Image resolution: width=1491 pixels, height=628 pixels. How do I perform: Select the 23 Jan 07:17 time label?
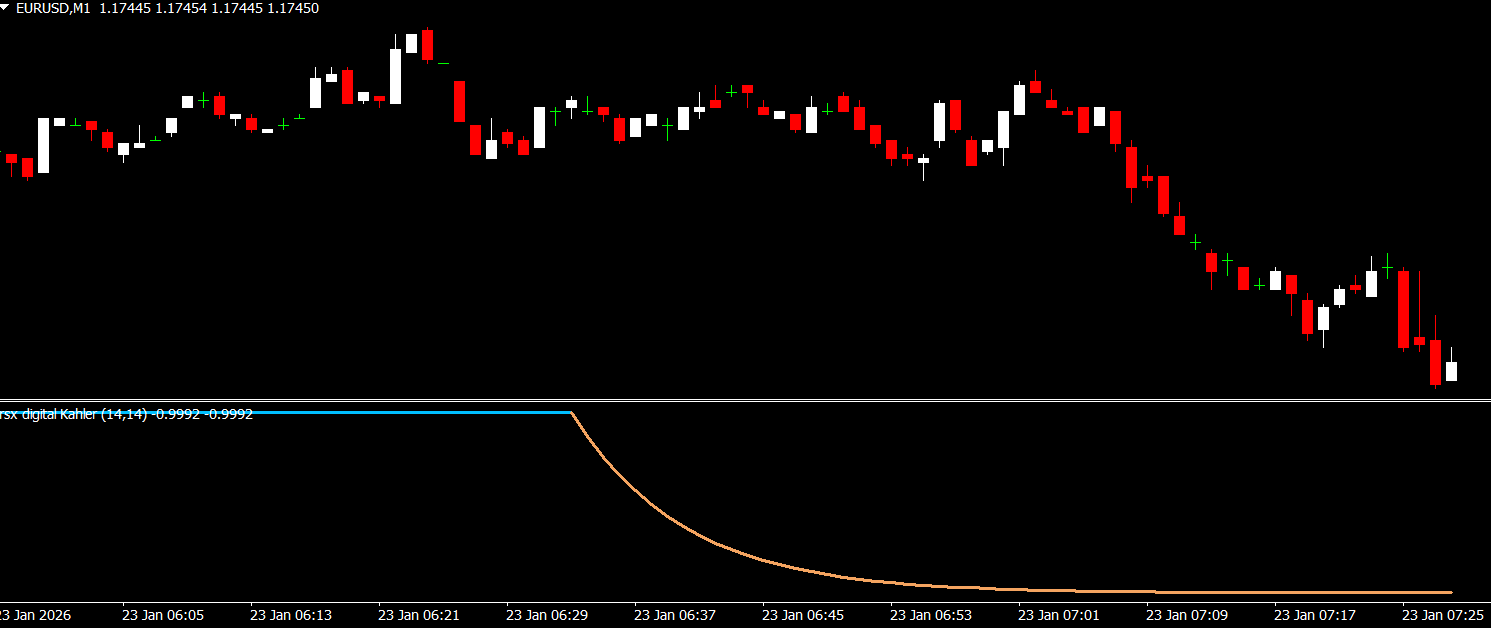click(x=1315, y=614)
